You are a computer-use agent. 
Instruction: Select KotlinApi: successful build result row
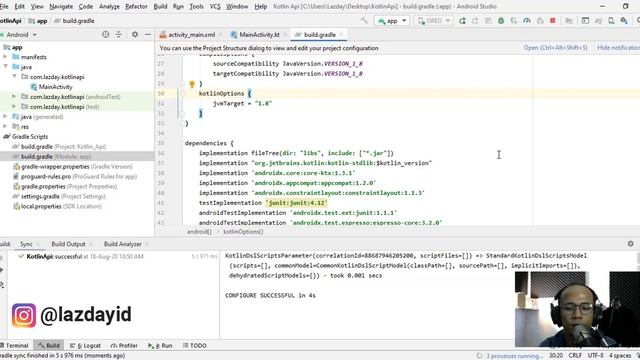(118, 256)
